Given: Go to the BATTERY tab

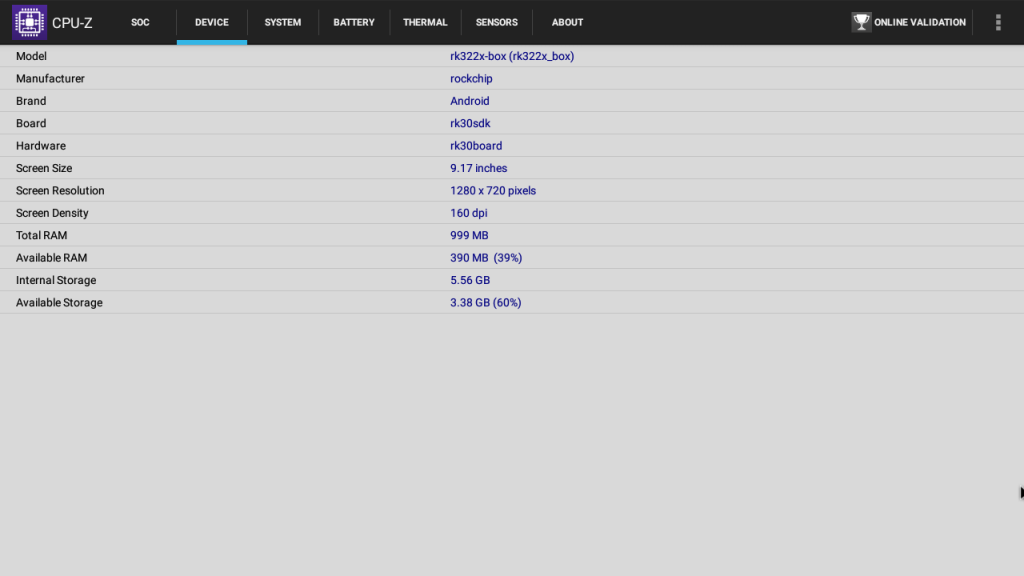Looking at the screenshot, I should pyautogui.click(x=354, y=22).
